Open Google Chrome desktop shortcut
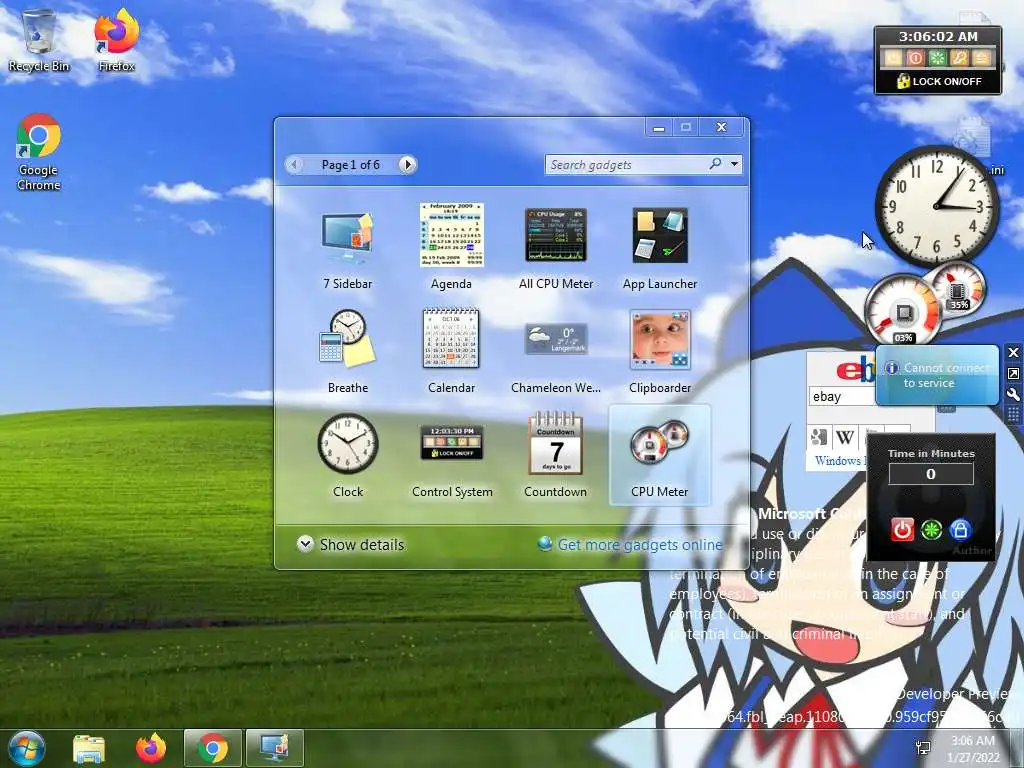 [x=39, y=153]
